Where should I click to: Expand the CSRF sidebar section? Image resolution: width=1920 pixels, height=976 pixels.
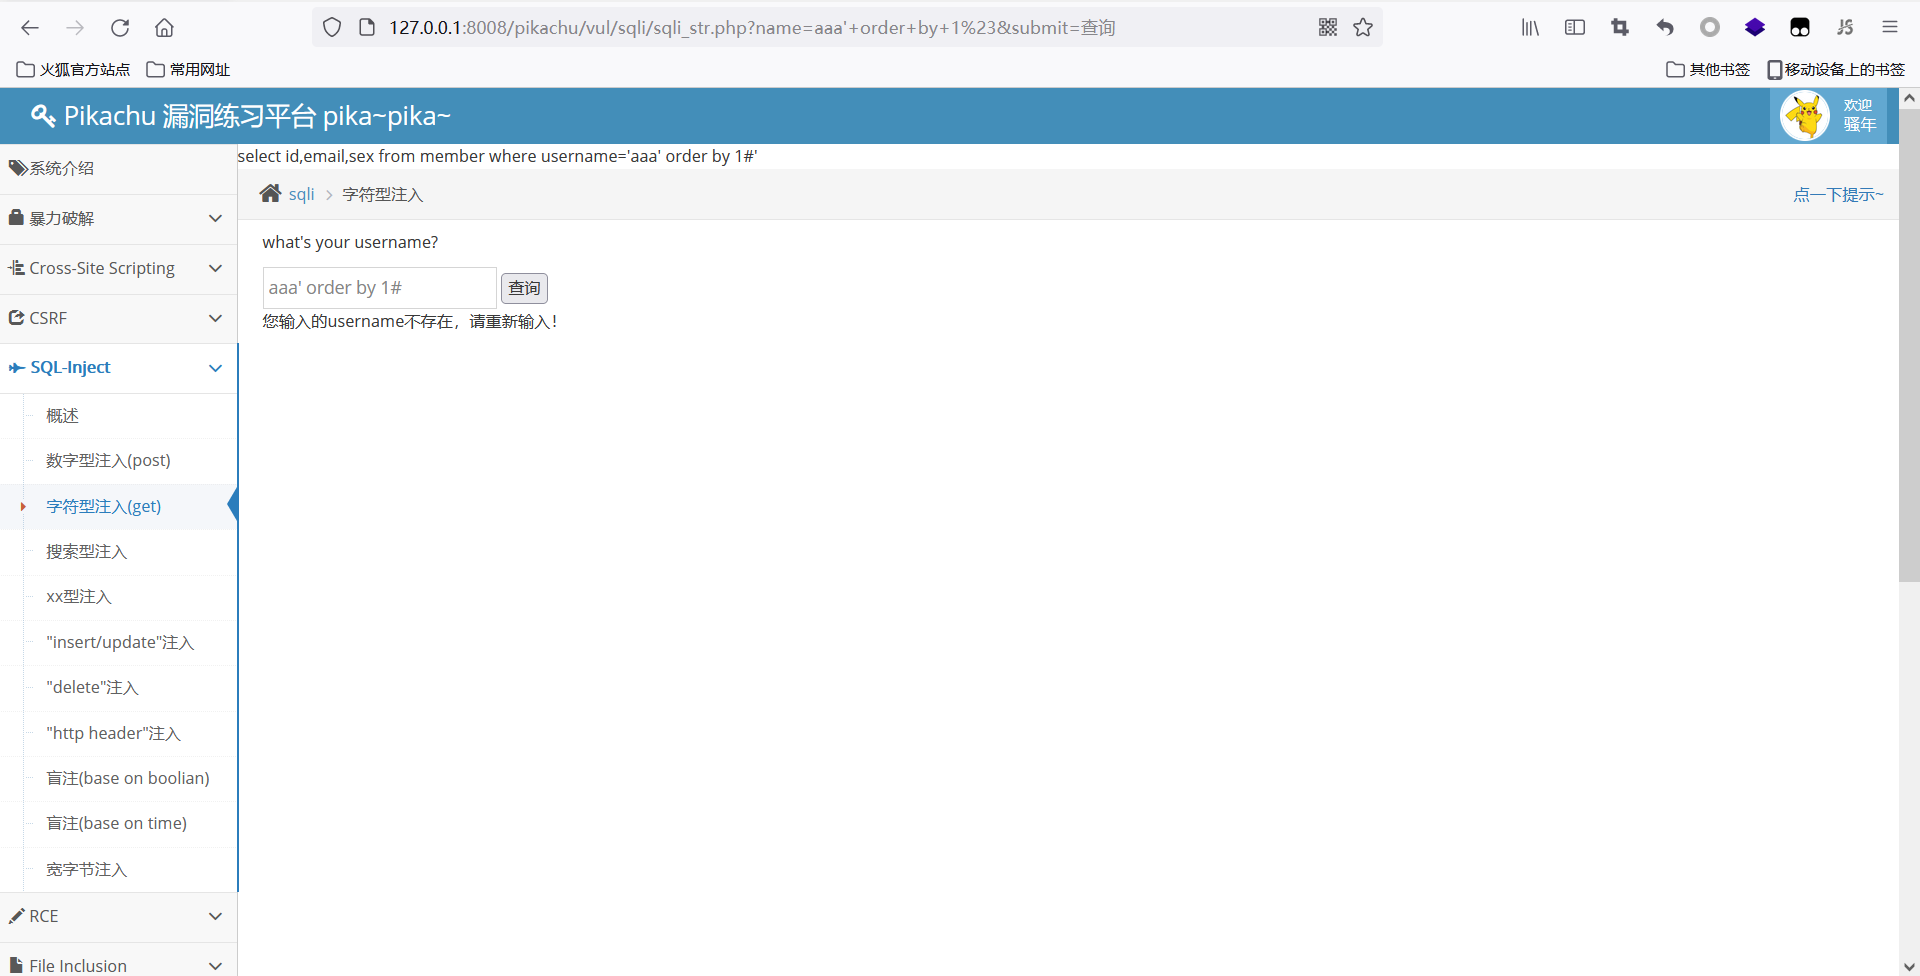(118, 319)
